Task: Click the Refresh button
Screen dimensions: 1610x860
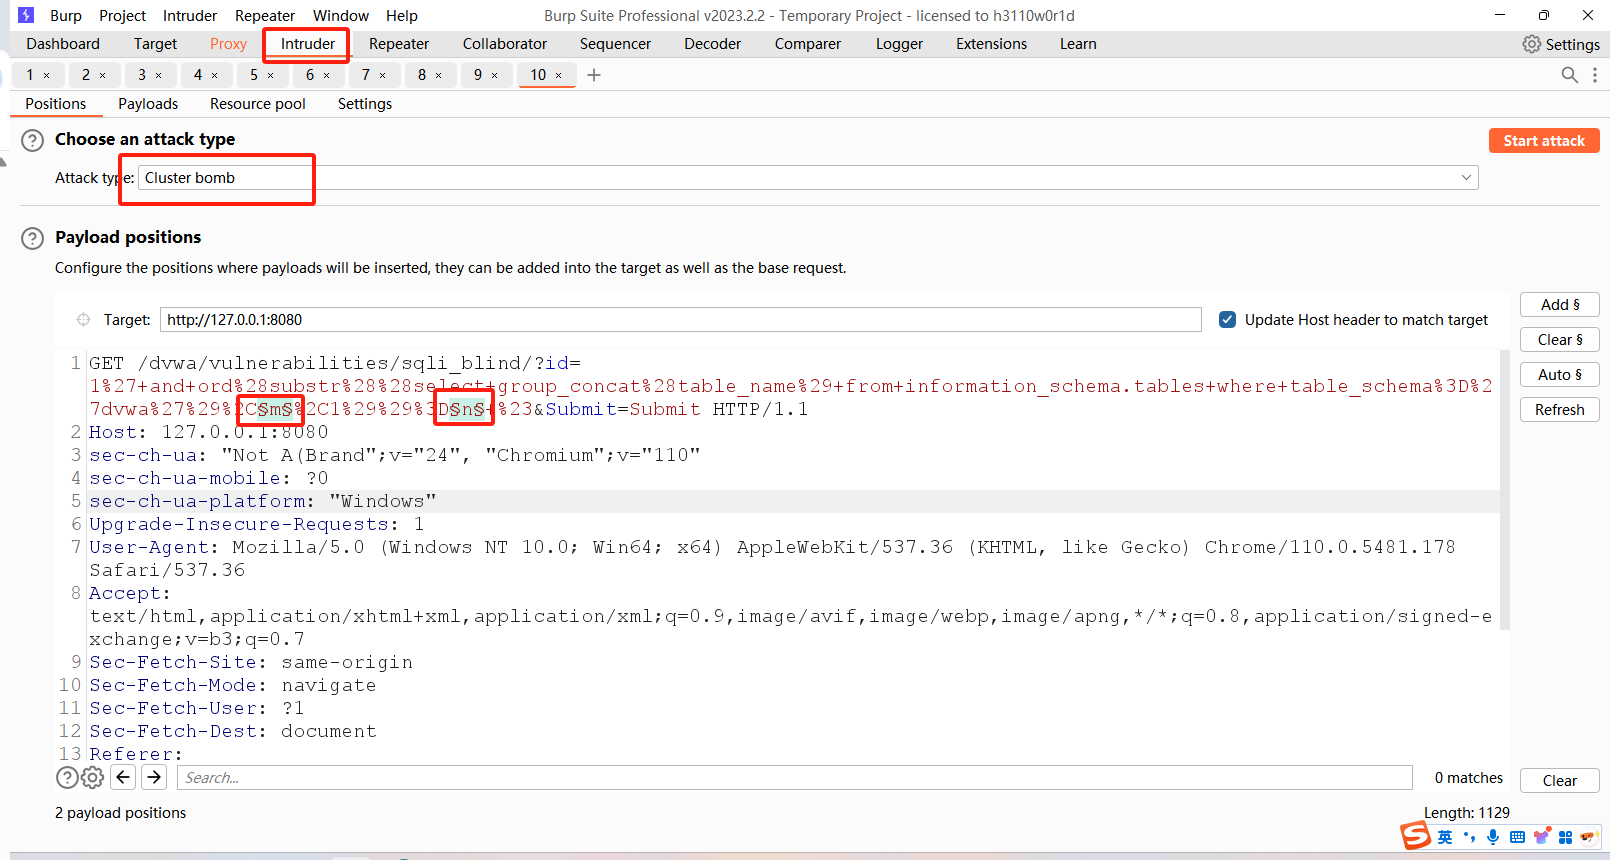Action: pyautogui.click(x=1560, y=410)
